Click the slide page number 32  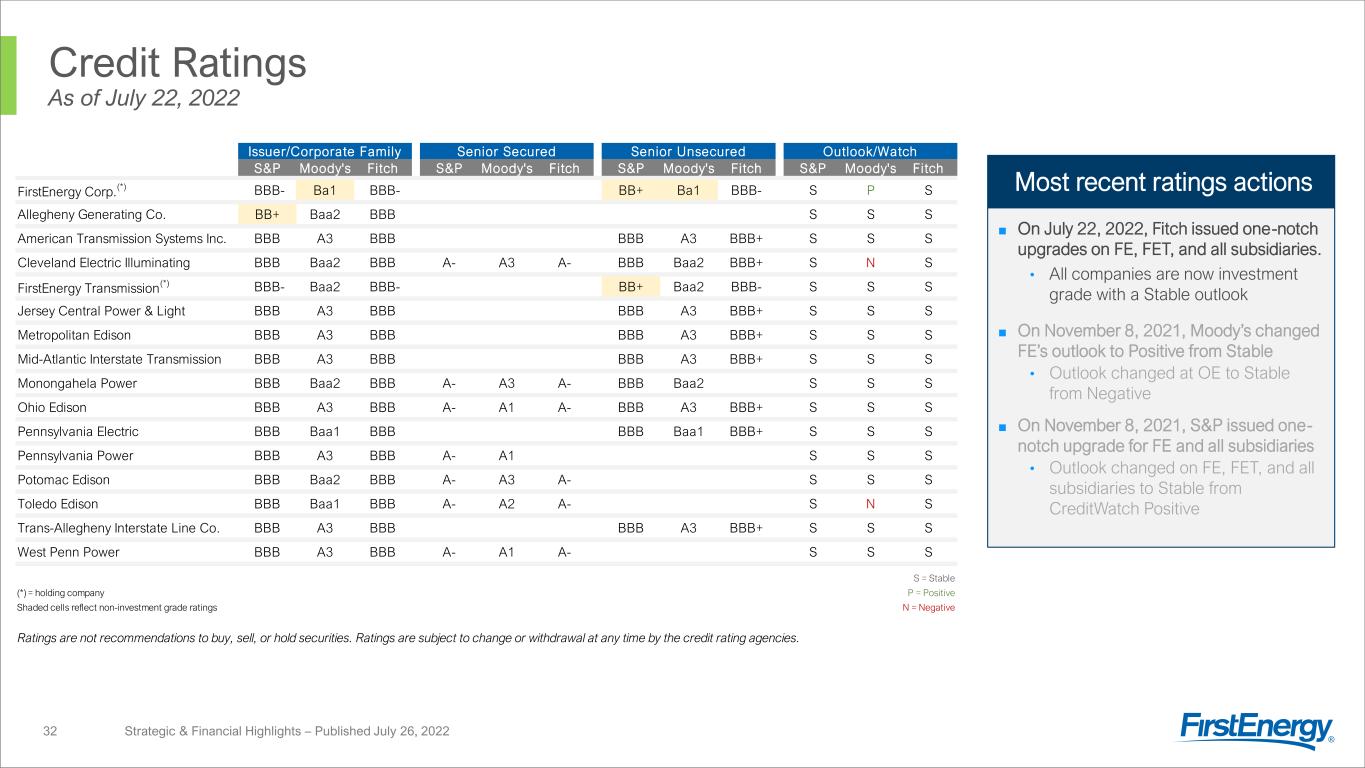click(x=49, y=732)
